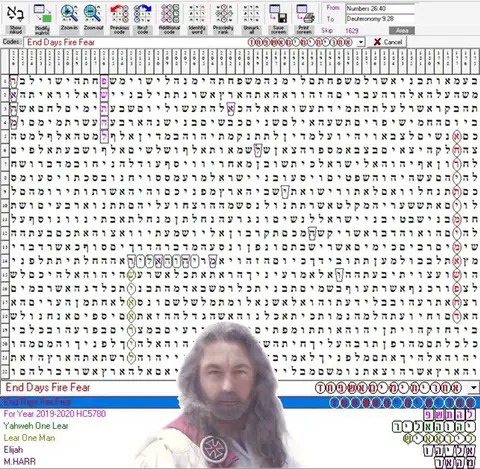The height and width of the screenshot is (469, 480).
Task: Select the Elijah list entry
Action: pyautogui.click(x=13, y=450)
